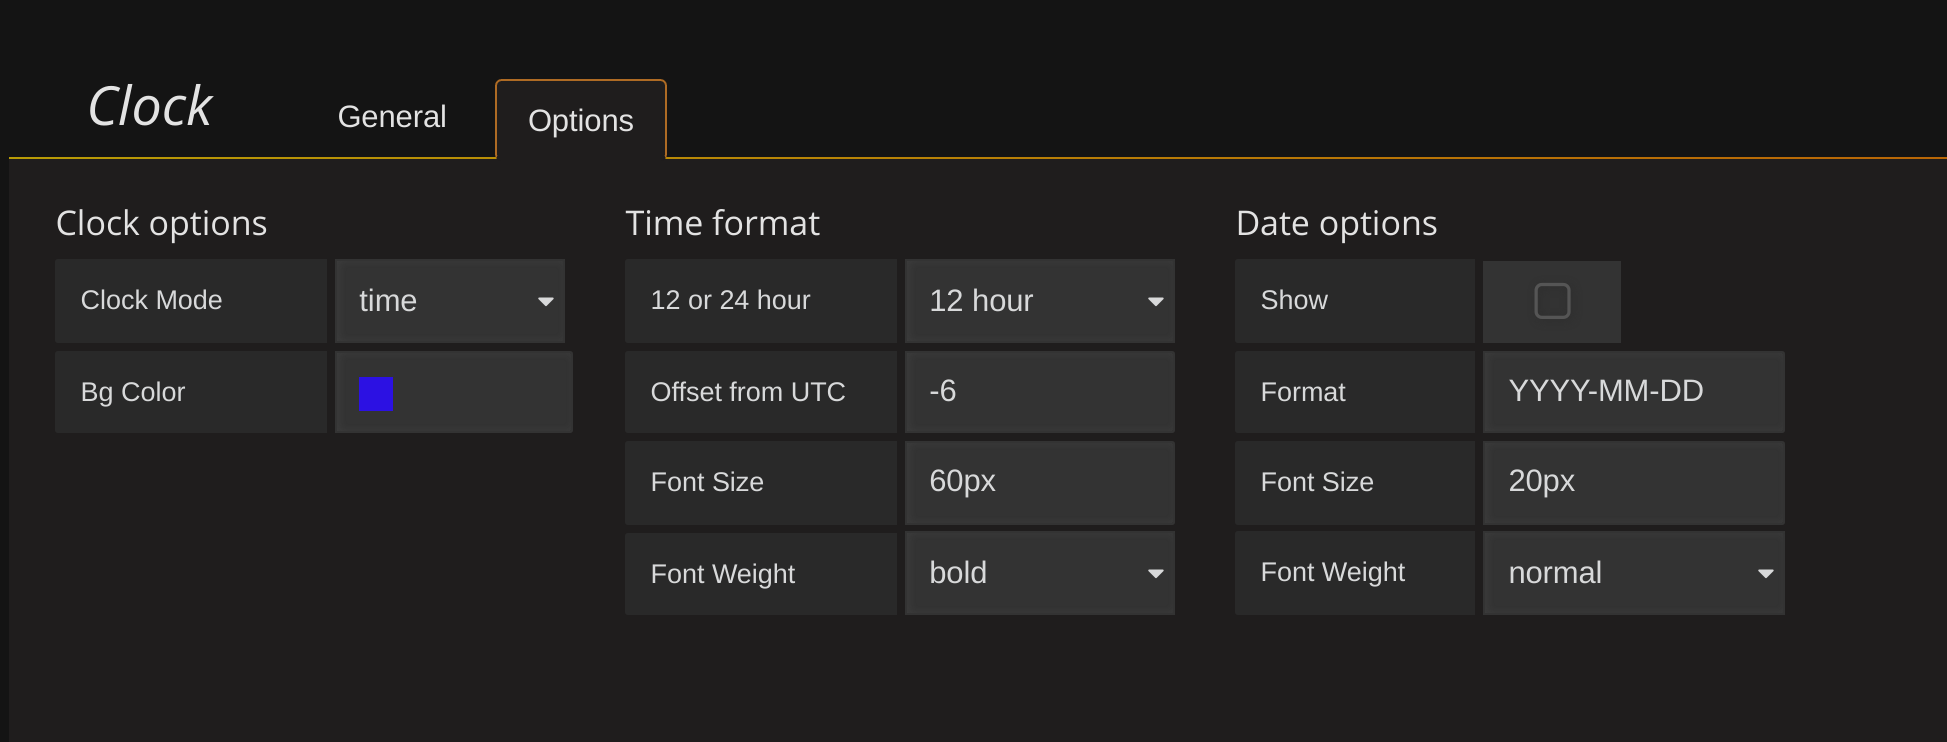Click the Offset from UTC label
This screenshot has height=742, width=1947.
747,392
